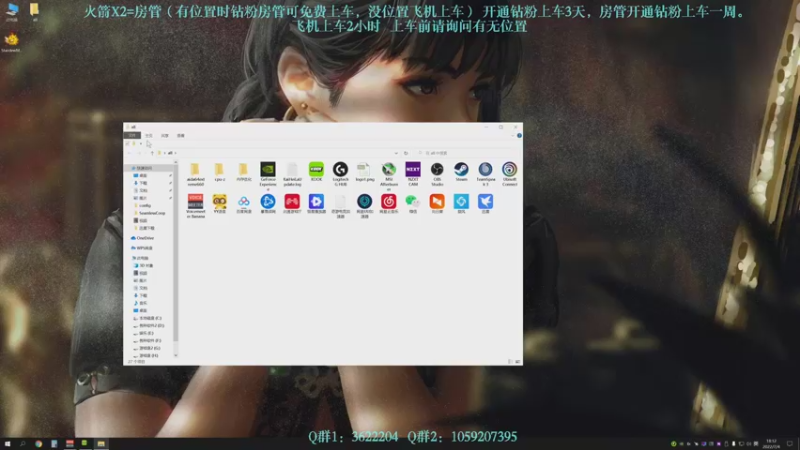Select the Baidu Netdisk shortcut
The height and width of the screenshot is (450, 800).
(x=244, y=204)
